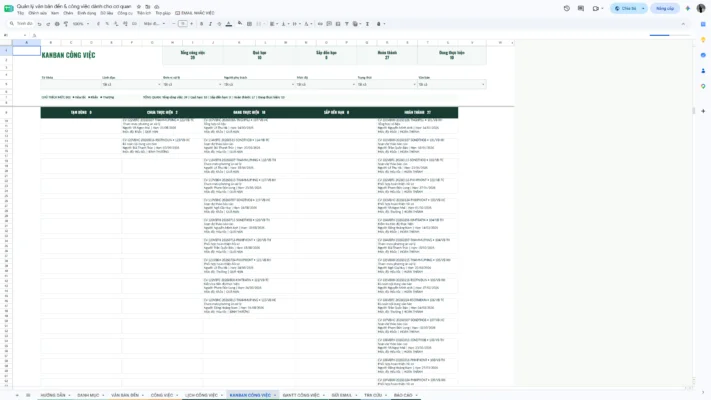
Task: Open Google Keep in the side panel
Action: 703,40
